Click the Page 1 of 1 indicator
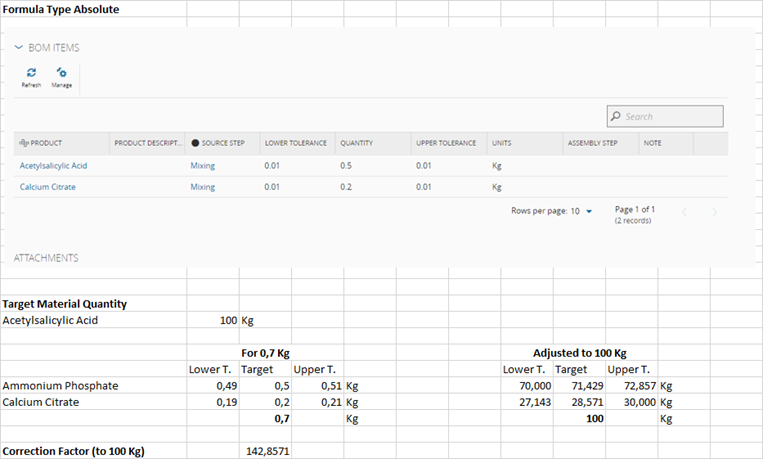 click(635, 209)
